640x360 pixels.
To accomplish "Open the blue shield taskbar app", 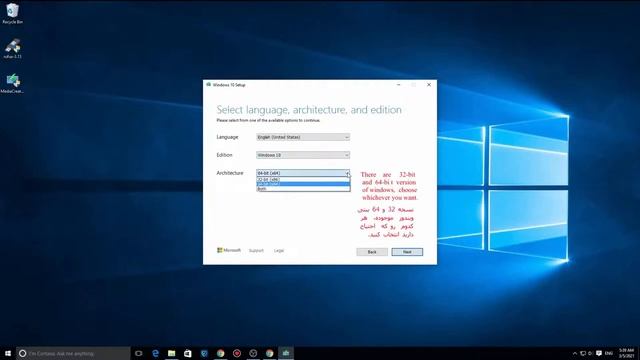I will pyautogui.click(x=204, y=353).
